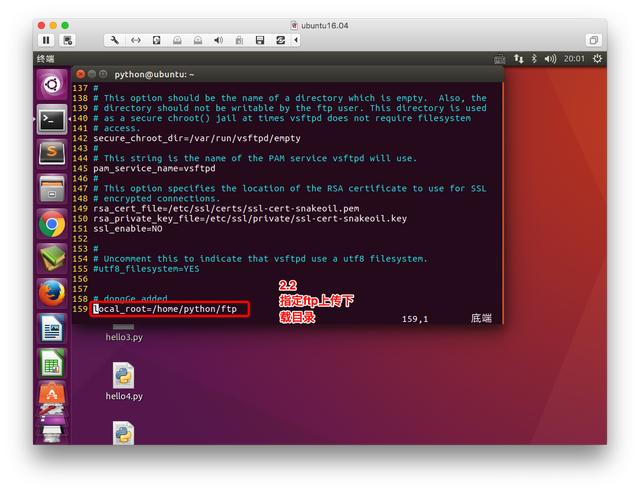Click the 终端 app menu label
The width and height of the screenshot is (640, 492).
45,59
